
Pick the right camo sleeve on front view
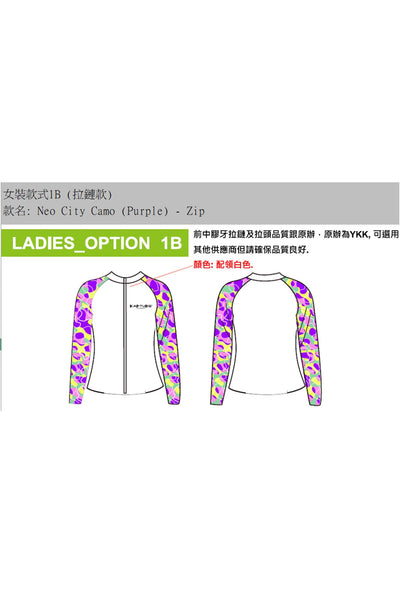point(163,337)
